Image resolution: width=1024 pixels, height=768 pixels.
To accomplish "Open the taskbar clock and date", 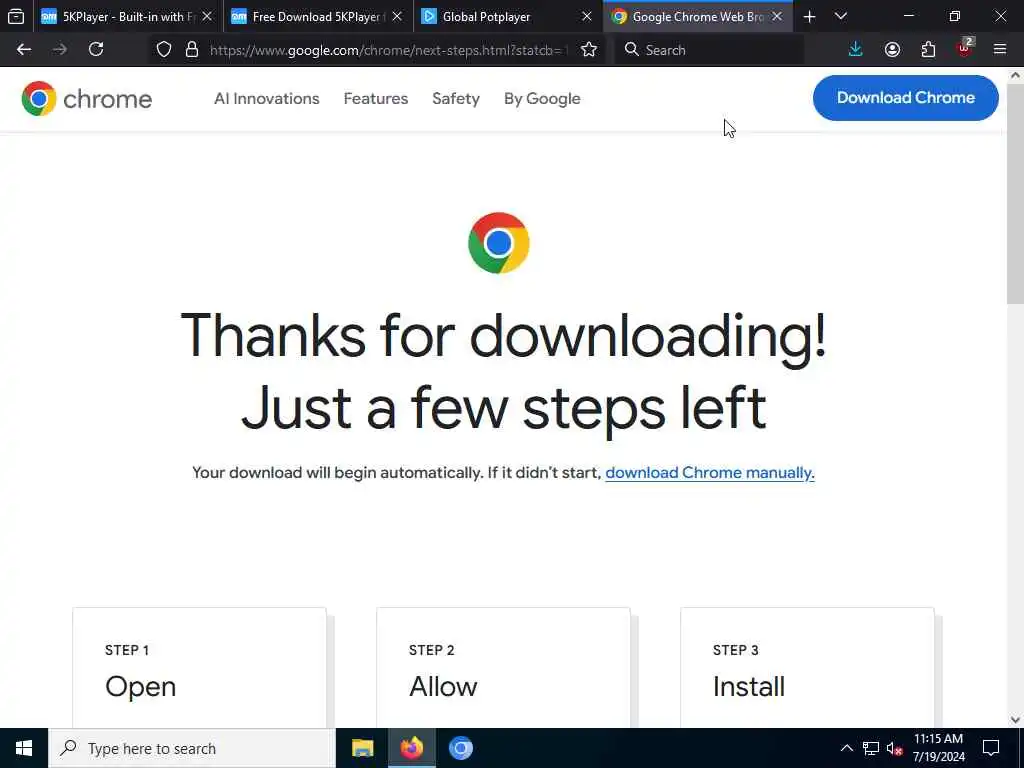I will click(938, 748).
